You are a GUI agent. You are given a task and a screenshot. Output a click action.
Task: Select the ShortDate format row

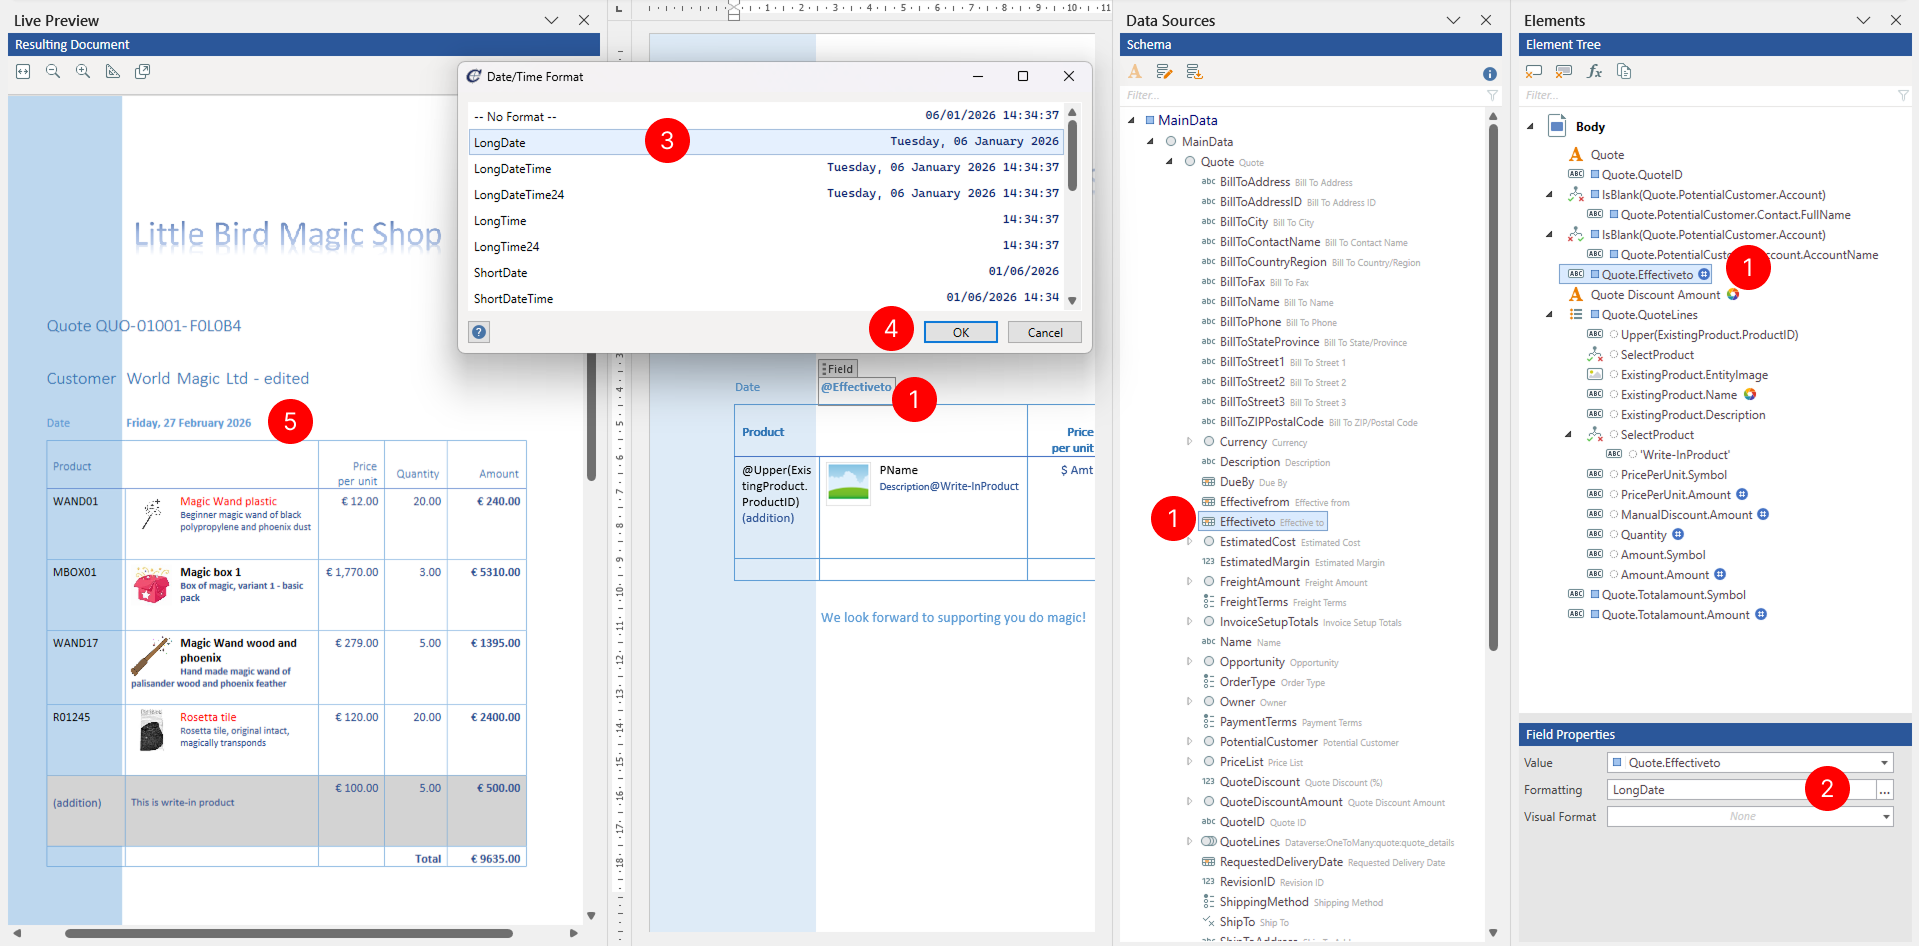pos(766,272)
